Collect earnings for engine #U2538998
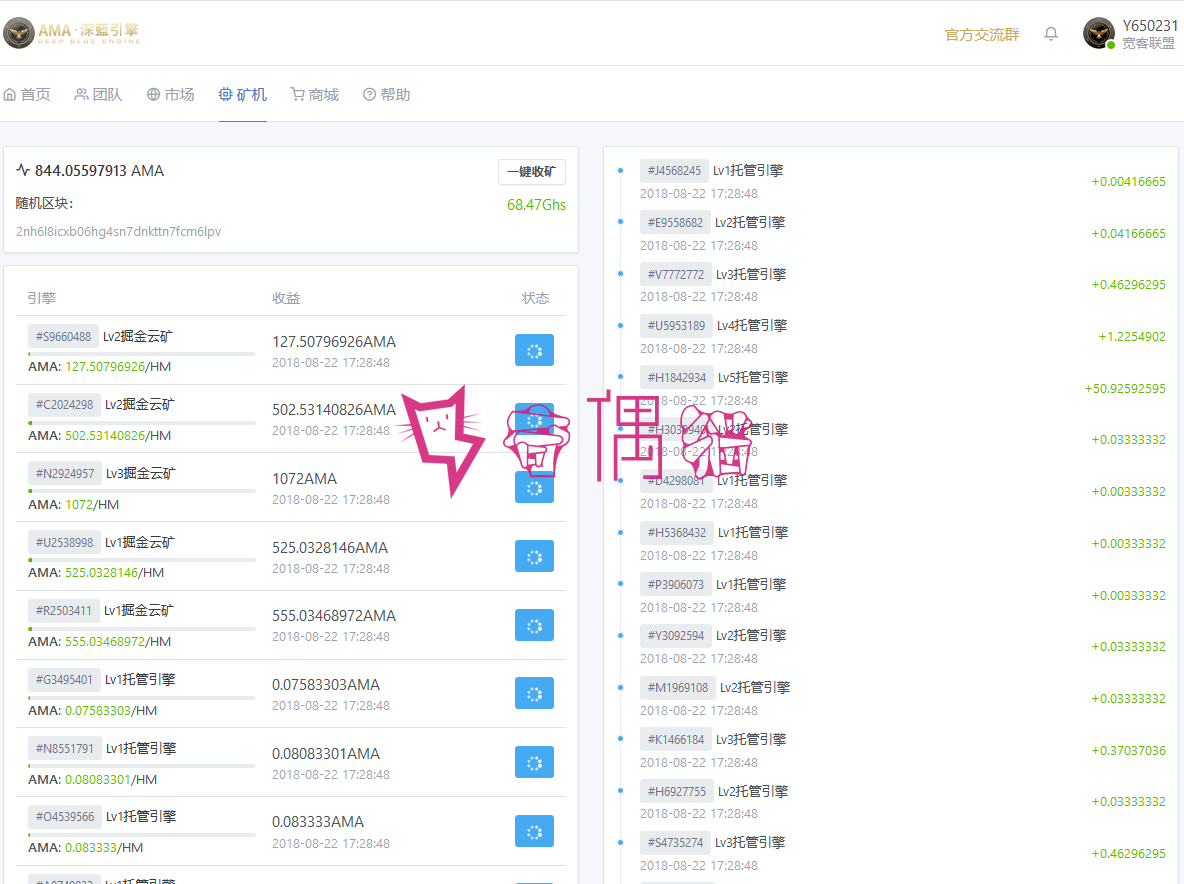The height and width of the screenshot is (884, 1184). (535, 556)
